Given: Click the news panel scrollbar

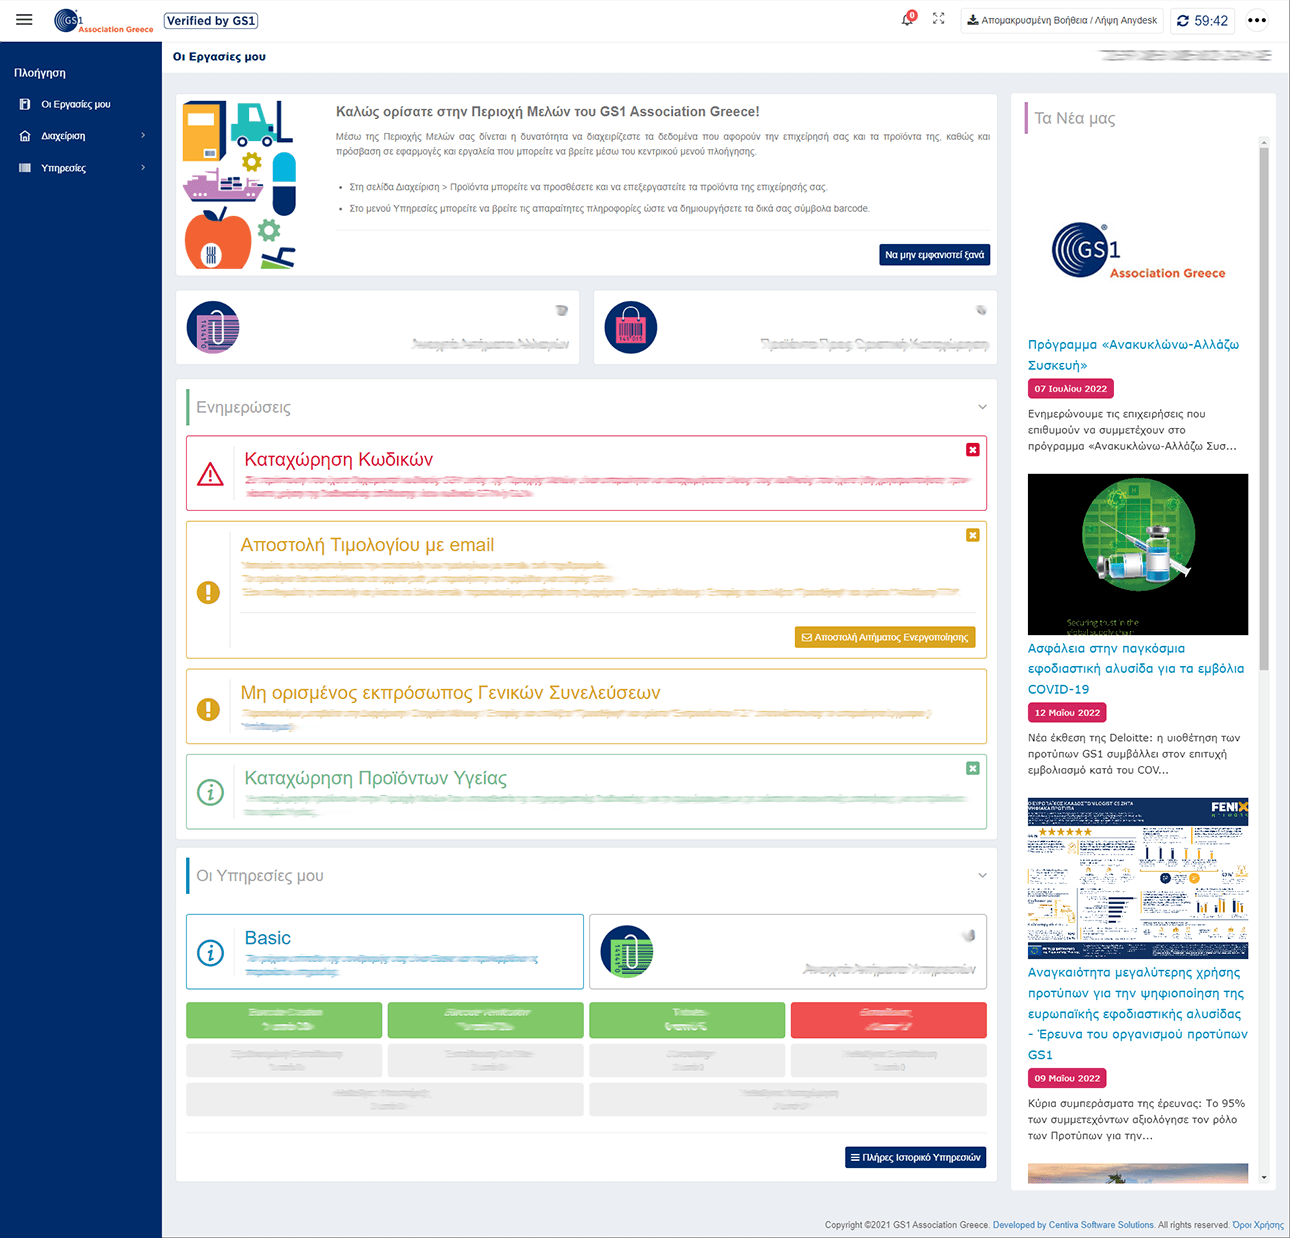Looking at the screenshot, I should [x=1264, y=410].
